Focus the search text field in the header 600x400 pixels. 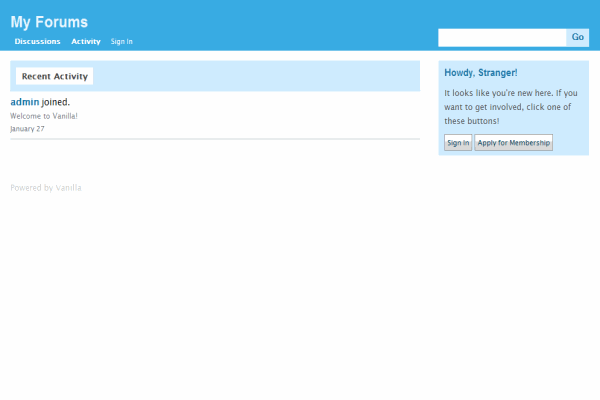(x=502, y=38)
